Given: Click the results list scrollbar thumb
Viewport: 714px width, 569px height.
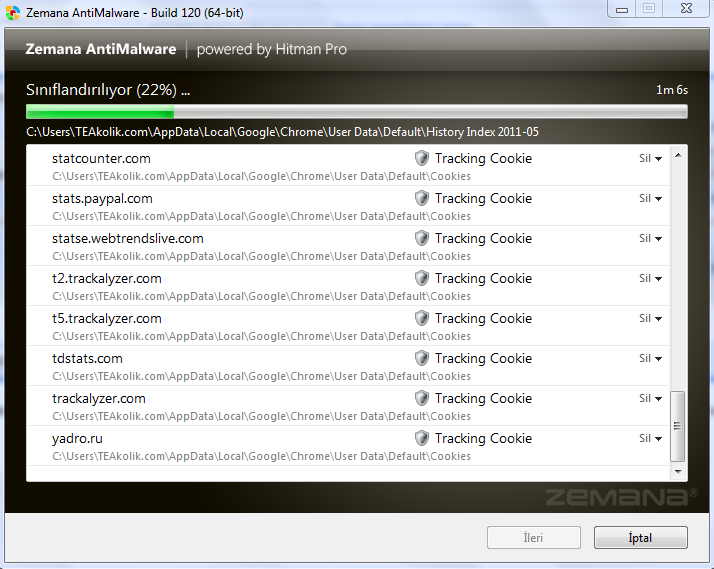Looking at the screenshot, I should (678, 426).
